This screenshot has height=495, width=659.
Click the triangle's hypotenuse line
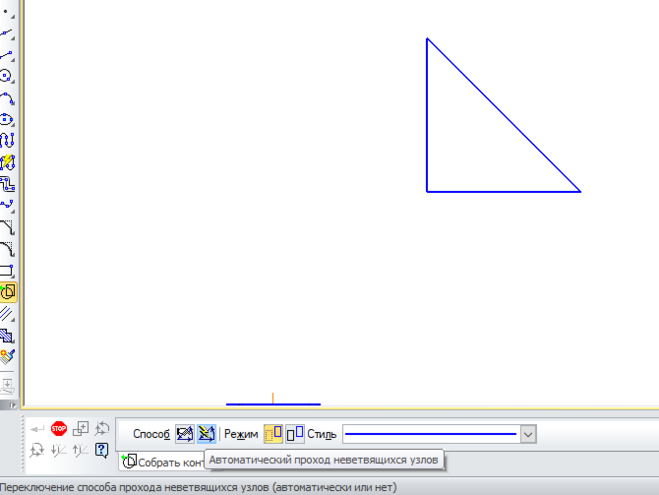tap(503, 115)
